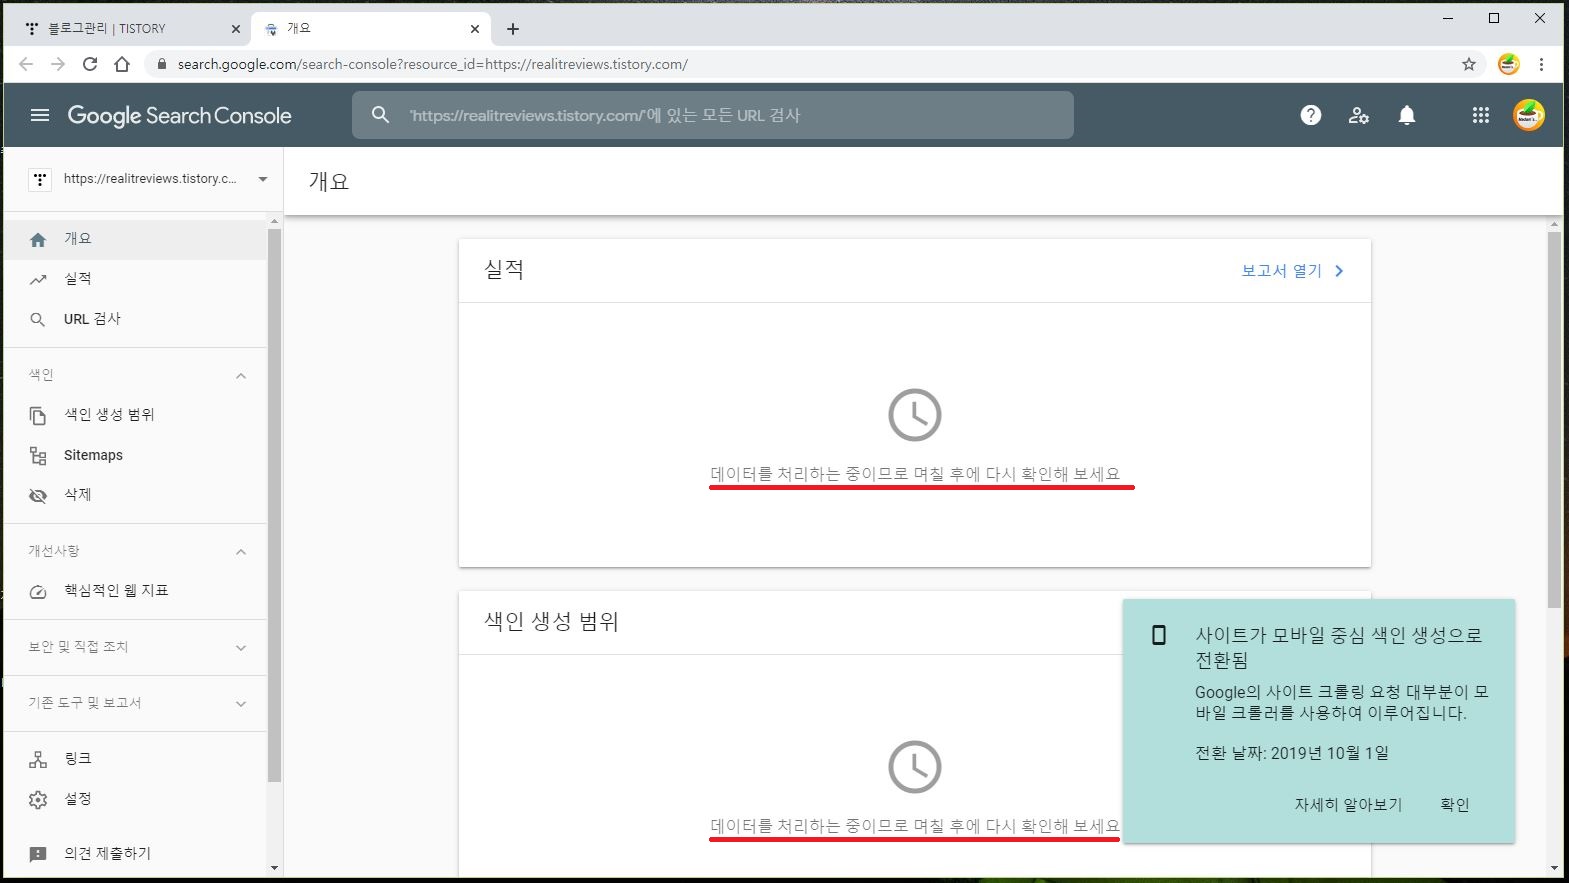Click the trend icon beside 실적
Screen dimensions: 1569x883
pos(38,279)
